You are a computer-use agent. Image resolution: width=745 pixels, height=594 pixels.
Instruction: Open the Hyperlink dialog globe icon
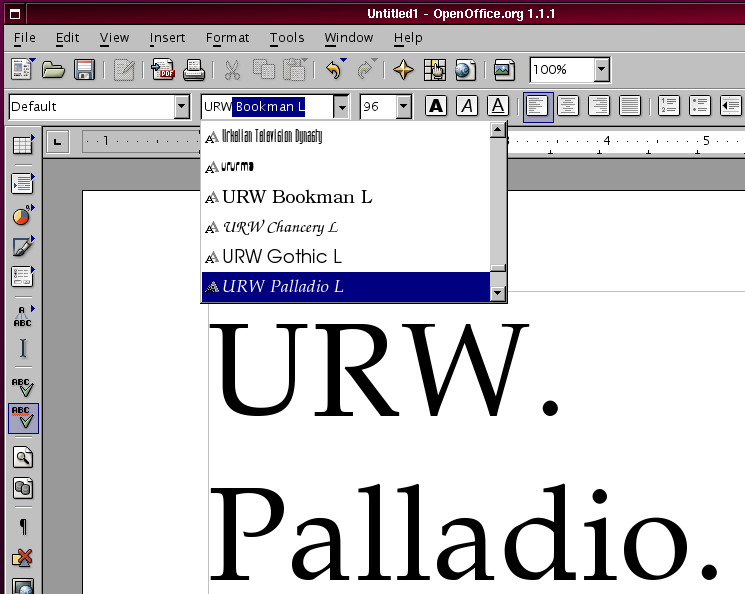466,69
